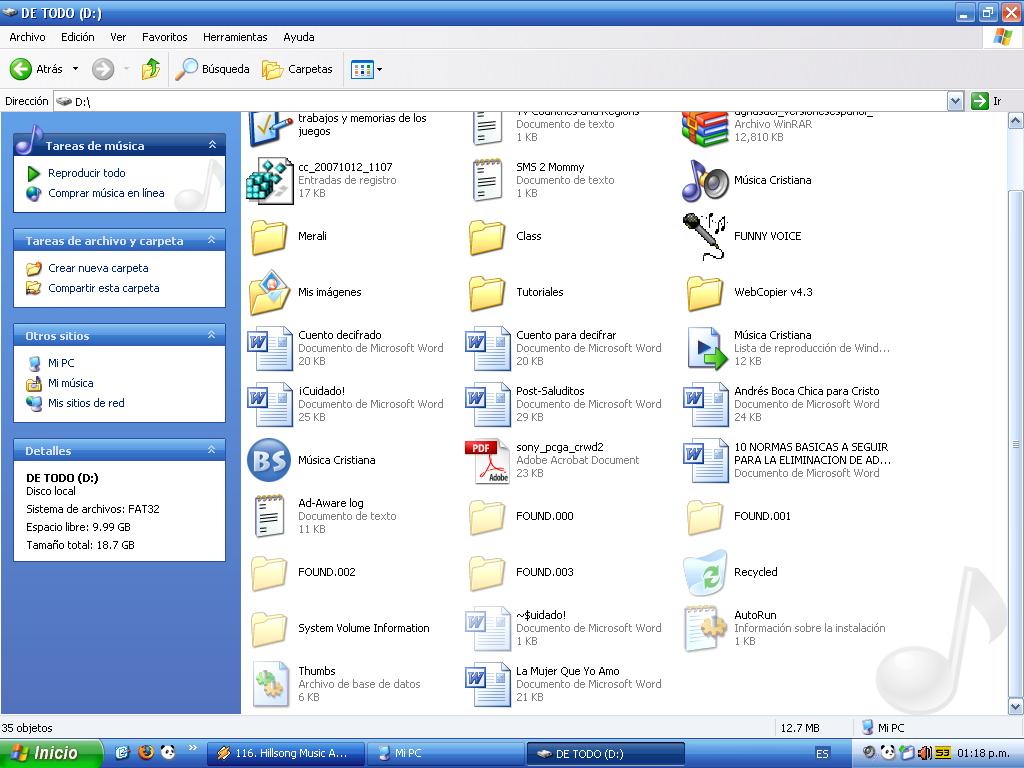Select the Música Cristiana speaker icon
The image size is (1024, 768).
click(x=705, y=180)
